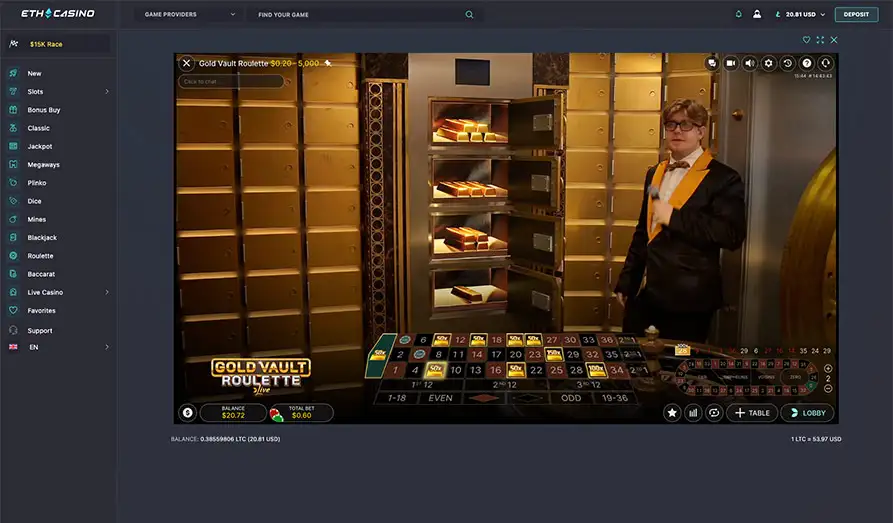Open the Jackpot category
893x523 pixels.
pyautogui.click(x=40, y=146)
